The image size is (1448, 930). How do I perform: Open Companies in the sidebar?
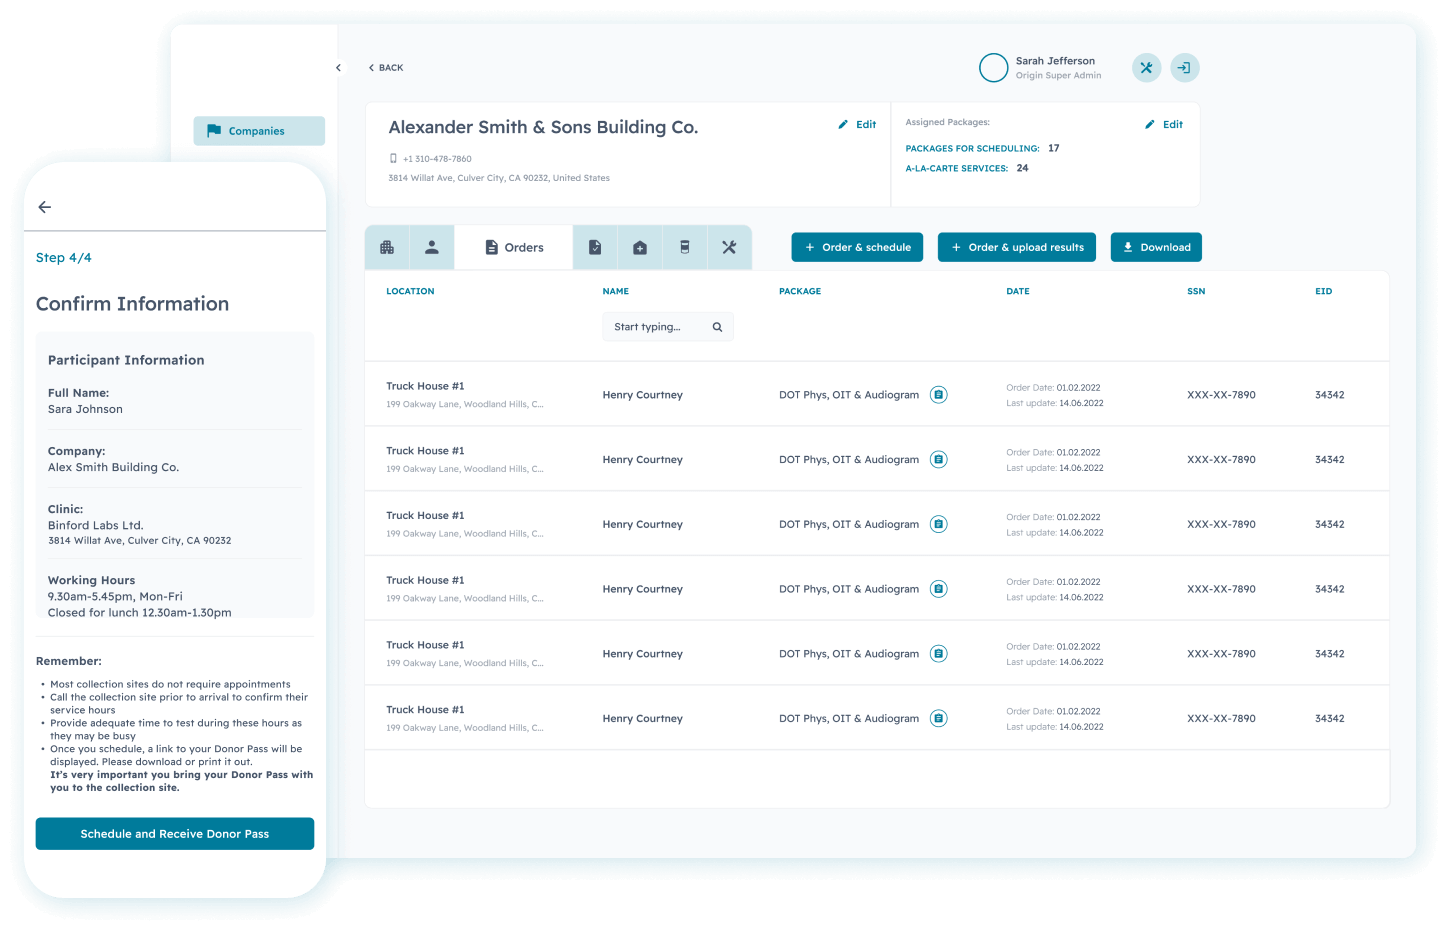pyautogui.click(x=258, y=131)
